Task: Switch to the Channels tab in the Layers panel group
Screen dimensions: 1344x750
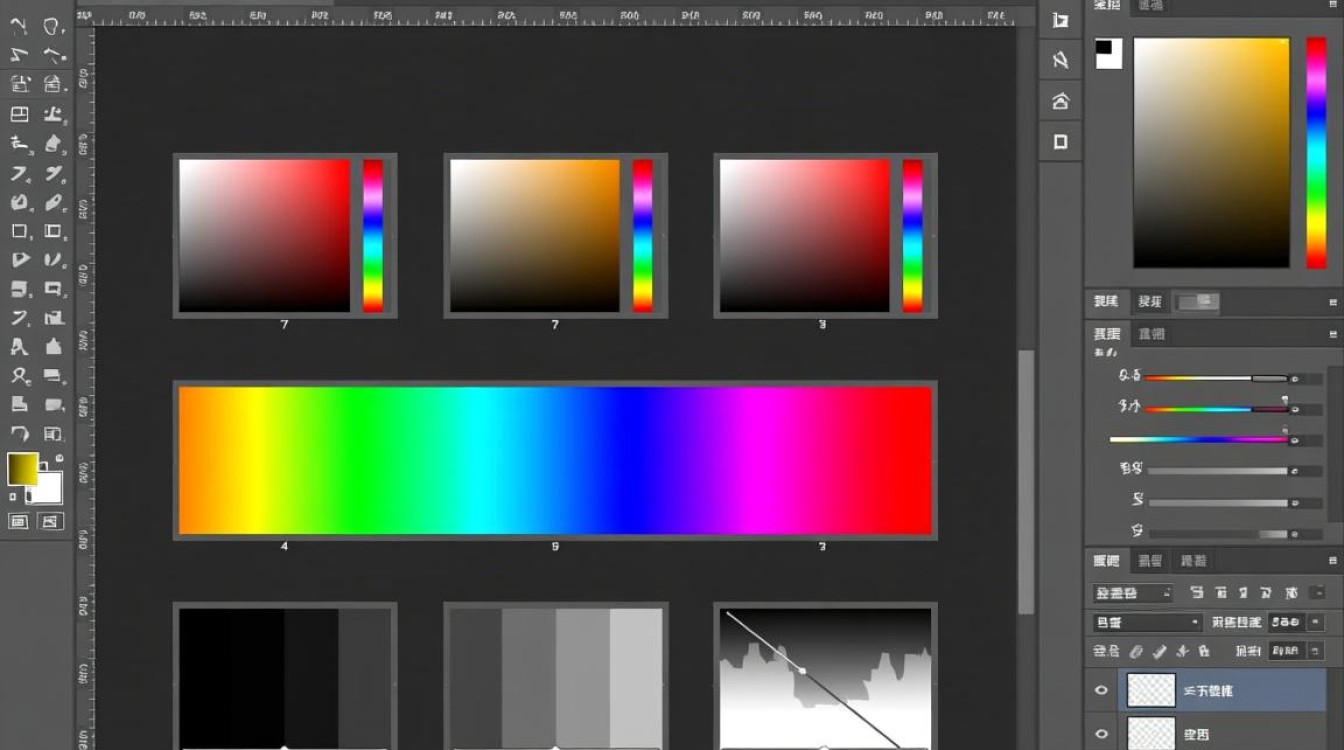Action: pos(1150,560)
